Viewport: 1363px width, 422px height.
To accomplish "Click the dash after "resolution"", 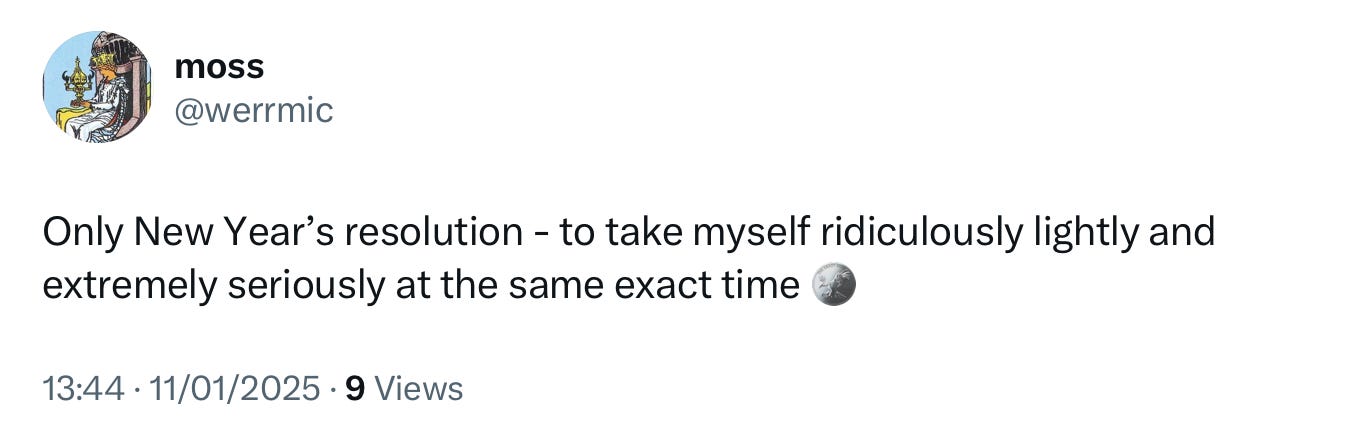I will pos(541,233).
